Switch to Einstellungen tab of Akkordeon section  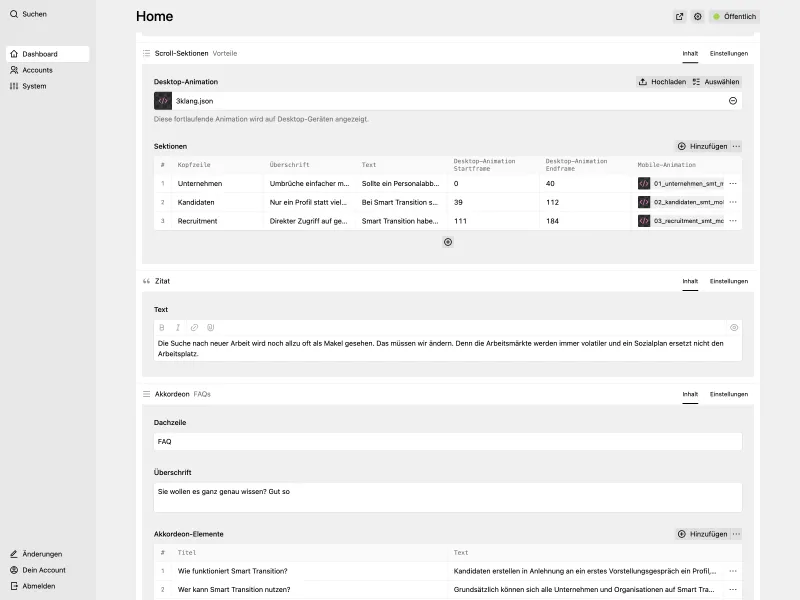[729, 394]
